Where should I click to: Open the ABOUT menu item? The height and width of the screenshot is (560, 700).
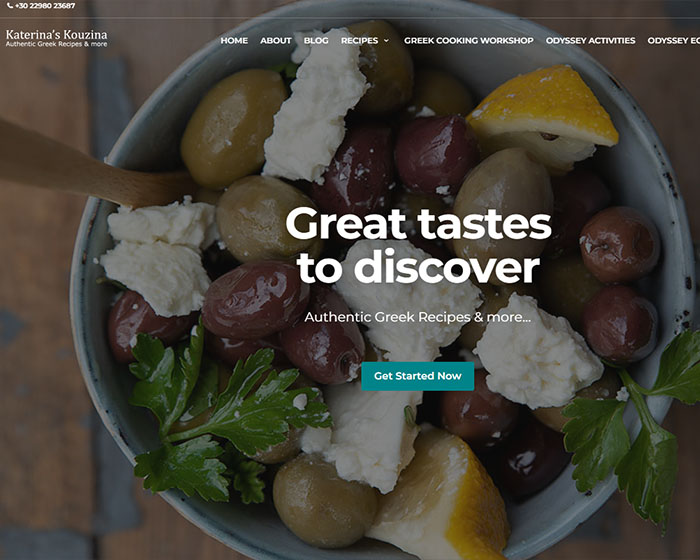(276, 41)
